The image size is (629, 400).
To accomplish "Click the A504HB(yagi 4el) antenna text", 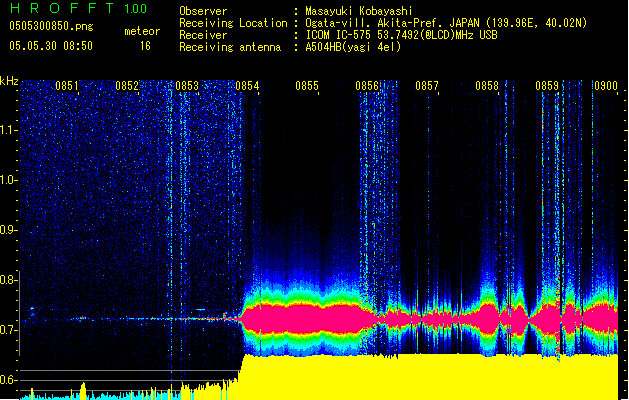I will pos(353,47).
